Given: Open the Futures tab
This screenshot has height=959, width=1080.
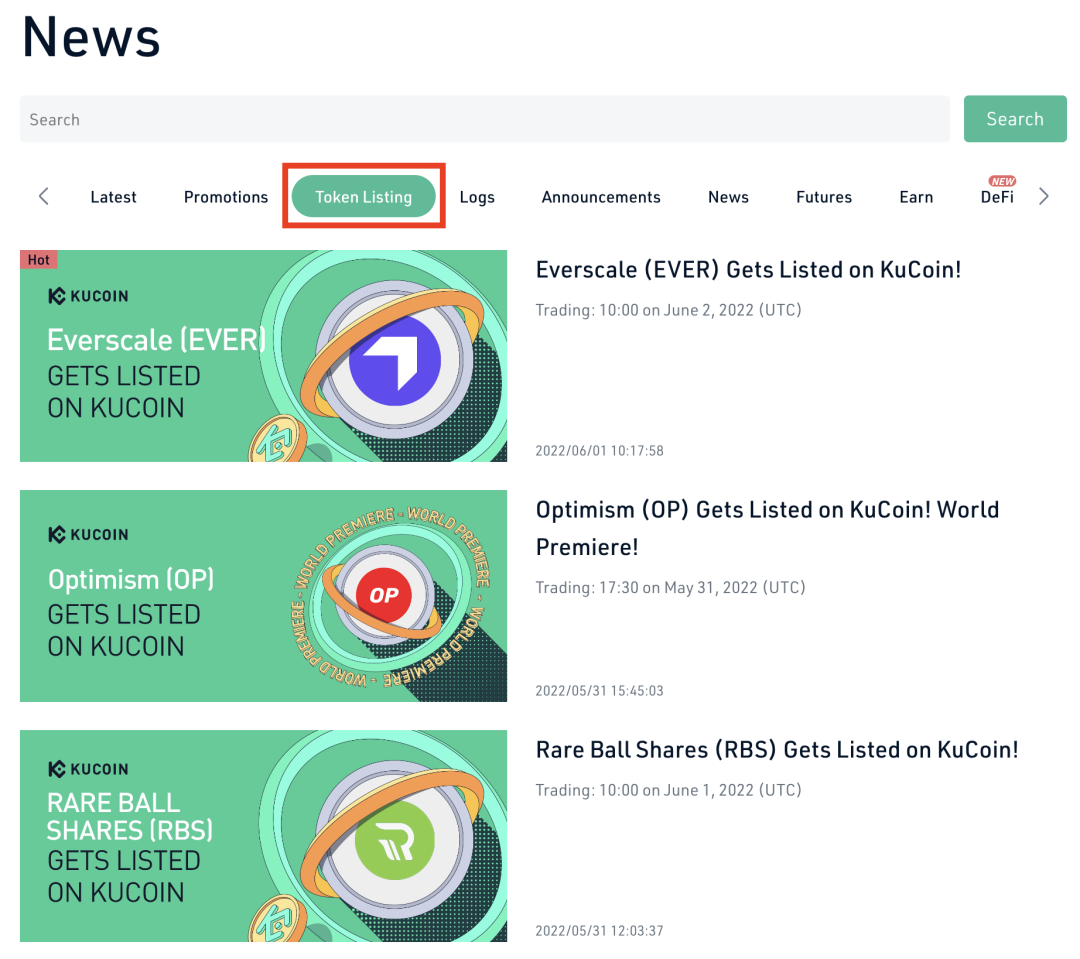Looking at the screenshot, I should pyautogui.click(x=824, y=197).
